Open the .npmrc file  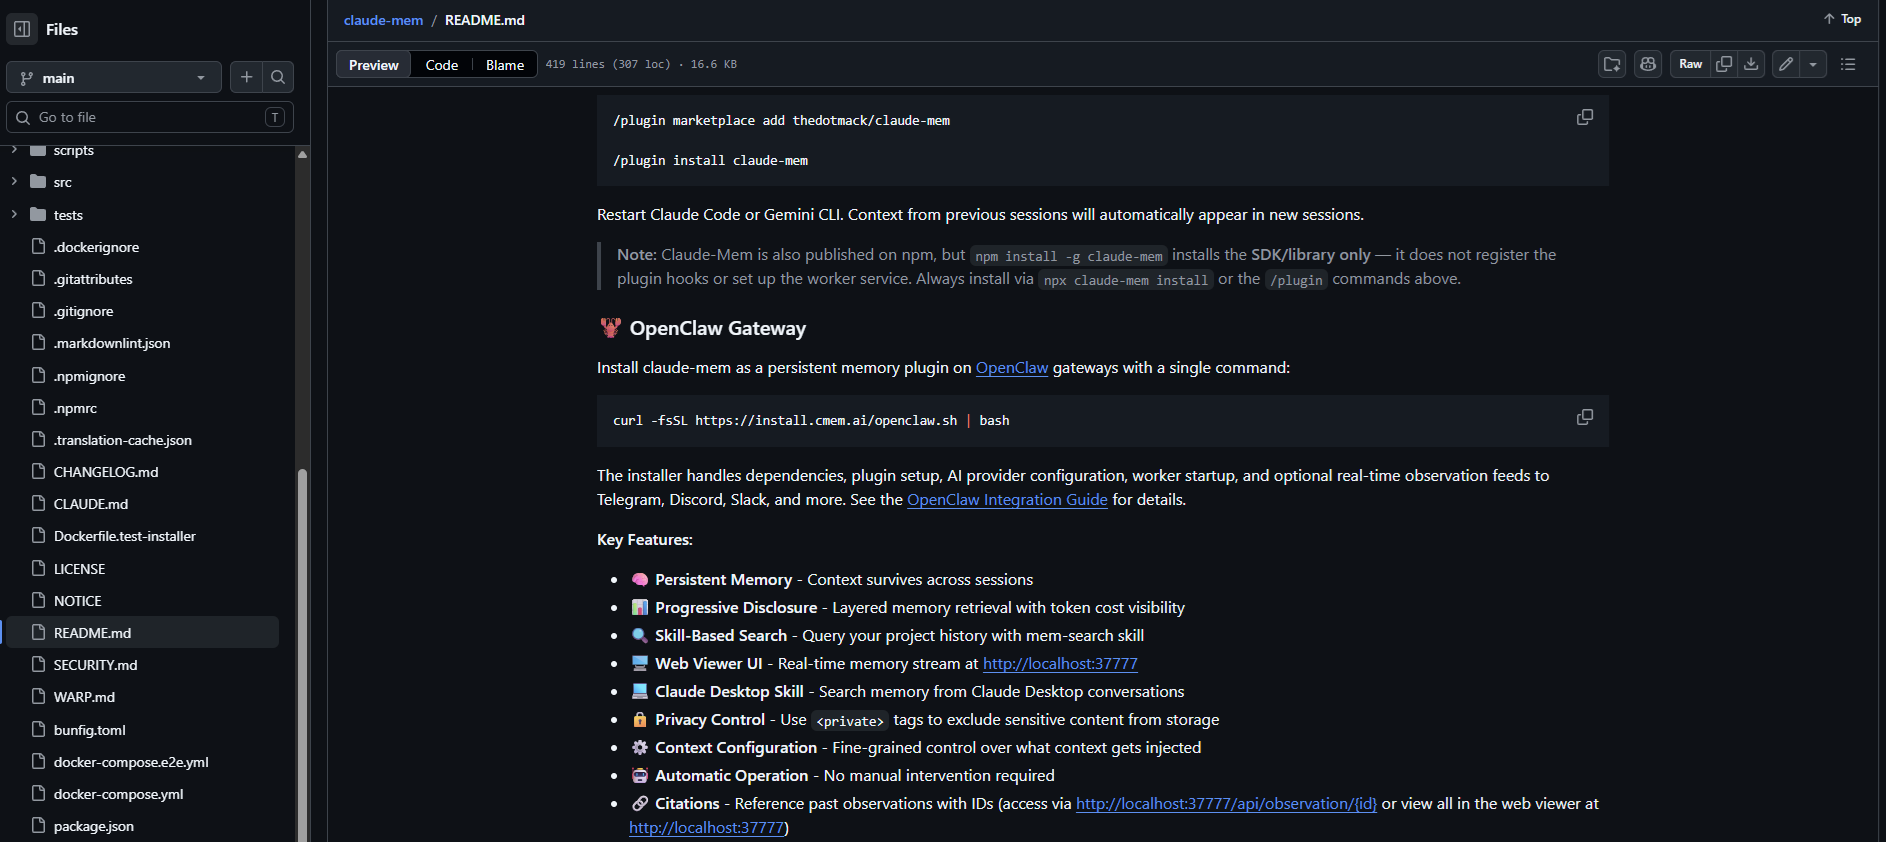[76, 408]
